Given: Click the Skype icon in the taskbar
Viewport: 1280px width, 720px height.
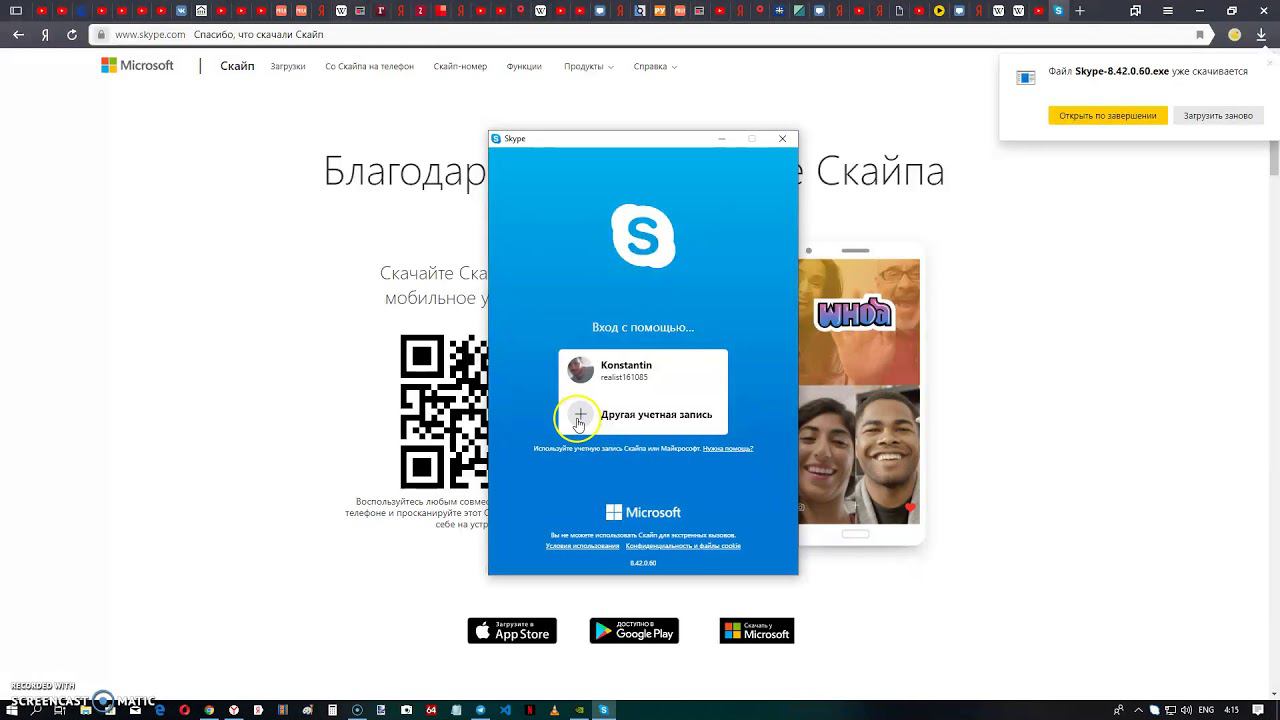Looking at the screenshot, I should [x=603, y=710].
